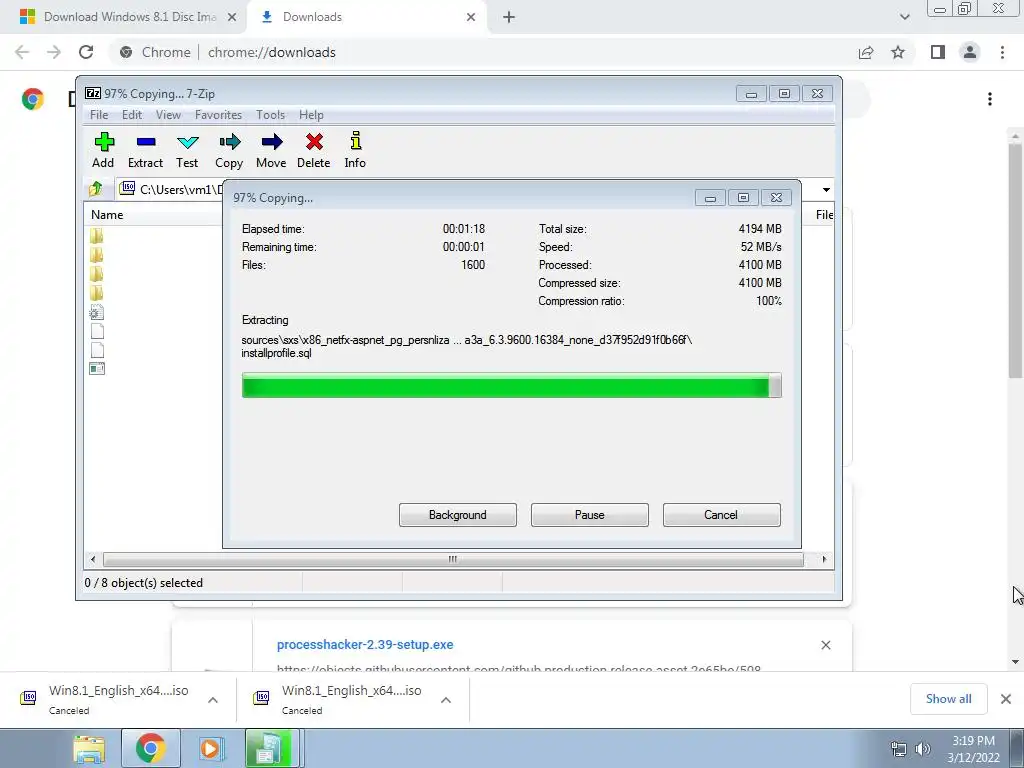
Task: Select the last file icon in list
Action: 97,369
